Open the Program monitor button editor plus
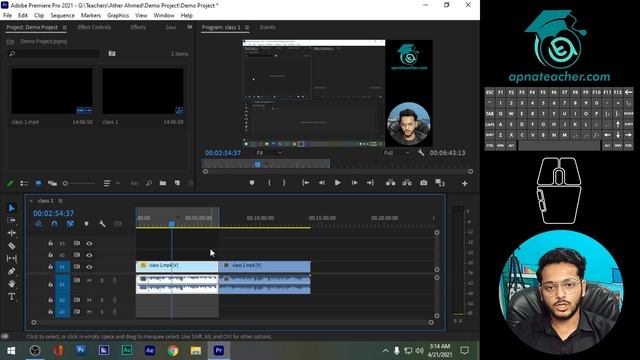The image size is (640, 360). point(464,184)
